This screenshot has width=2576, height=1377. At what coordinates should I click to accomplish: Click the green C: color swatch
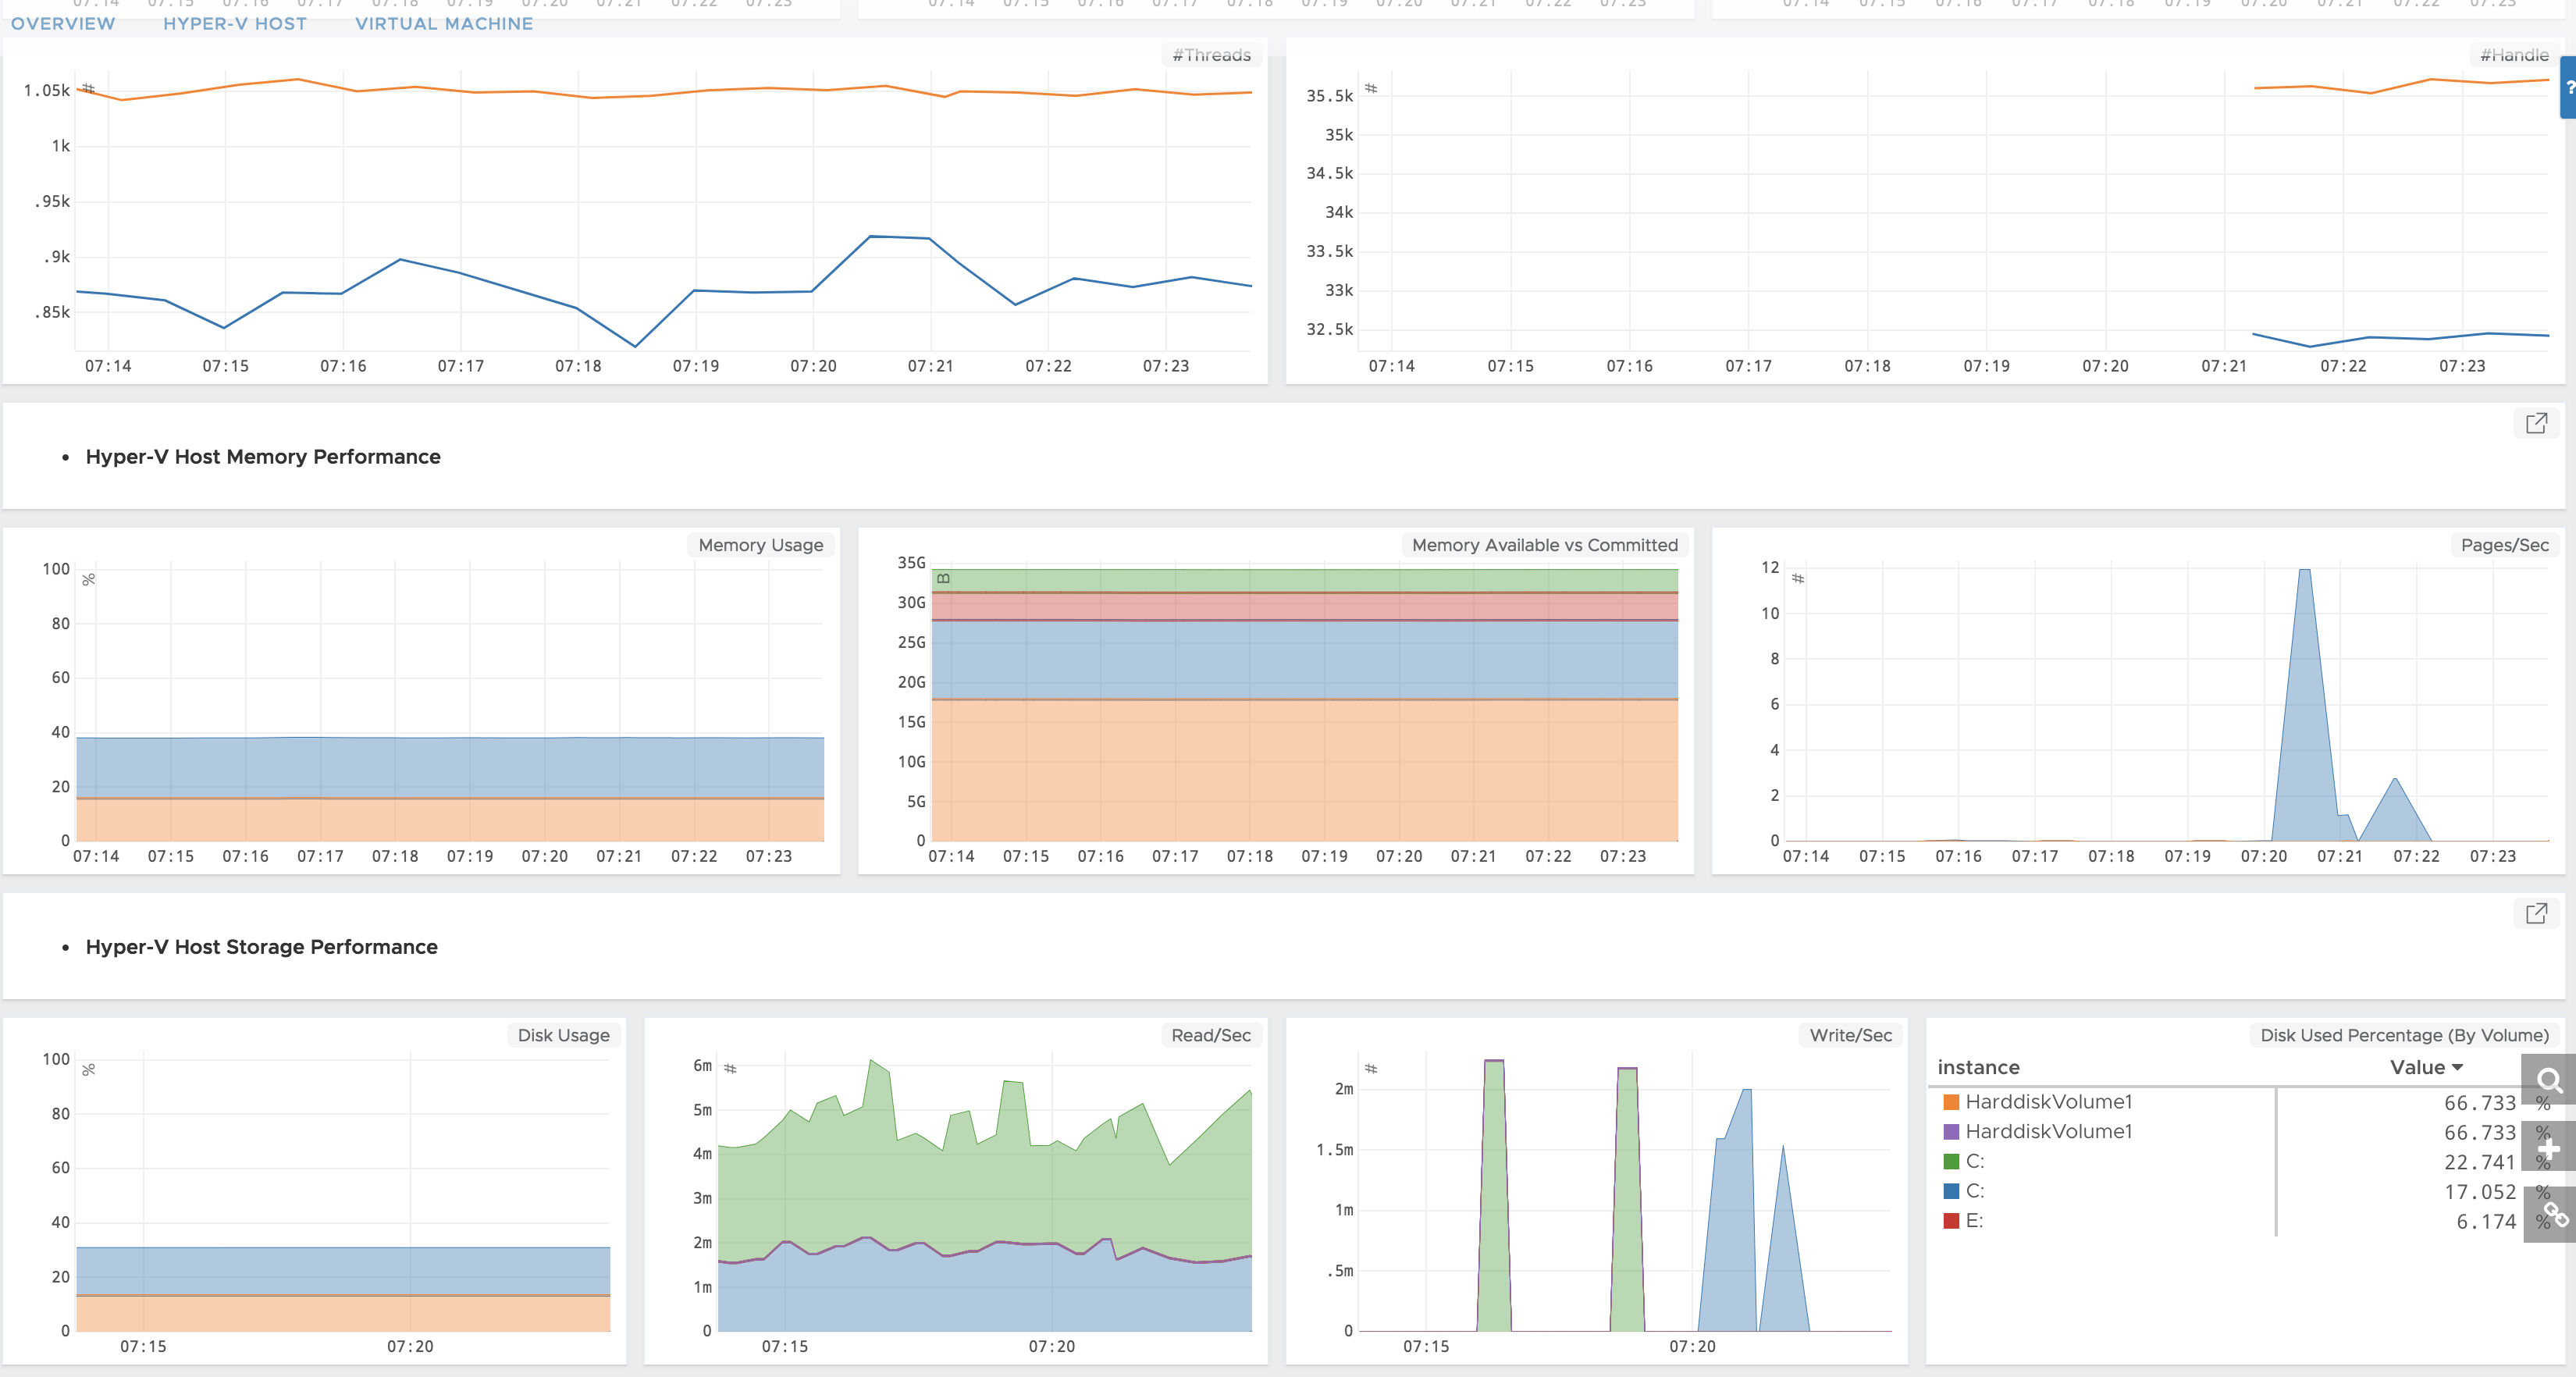pyautogui.click(x=1951, y=1161)
